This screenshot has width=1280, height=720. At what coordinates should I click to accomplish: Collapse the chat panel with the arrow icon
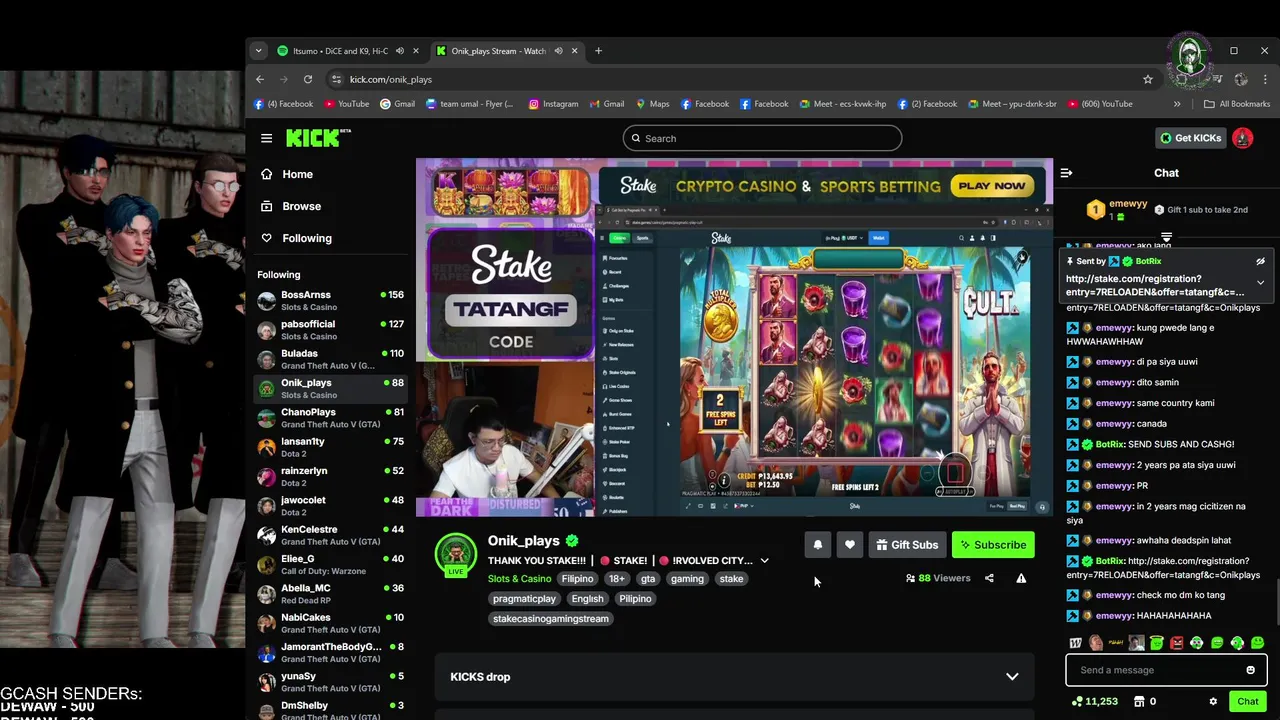(1066, 173)
